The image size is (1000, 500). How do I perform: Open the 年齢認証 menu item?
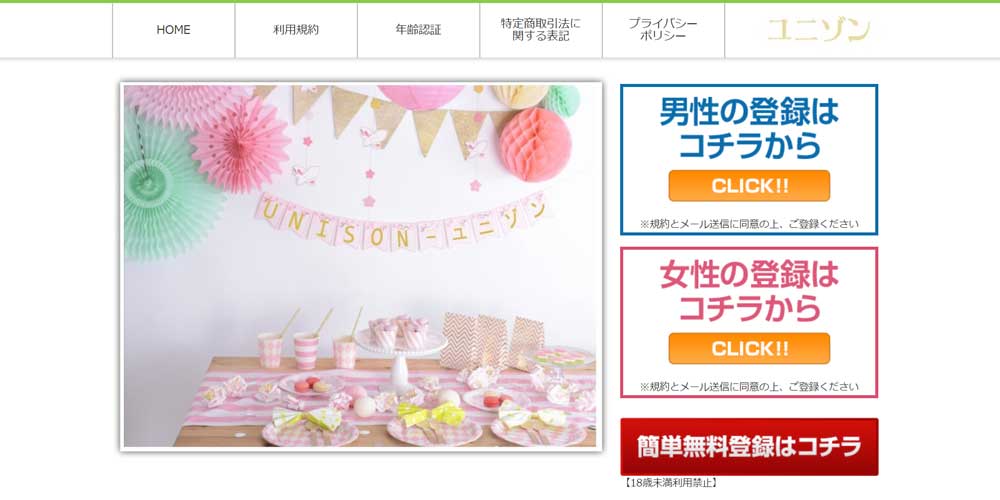point(418,30)
